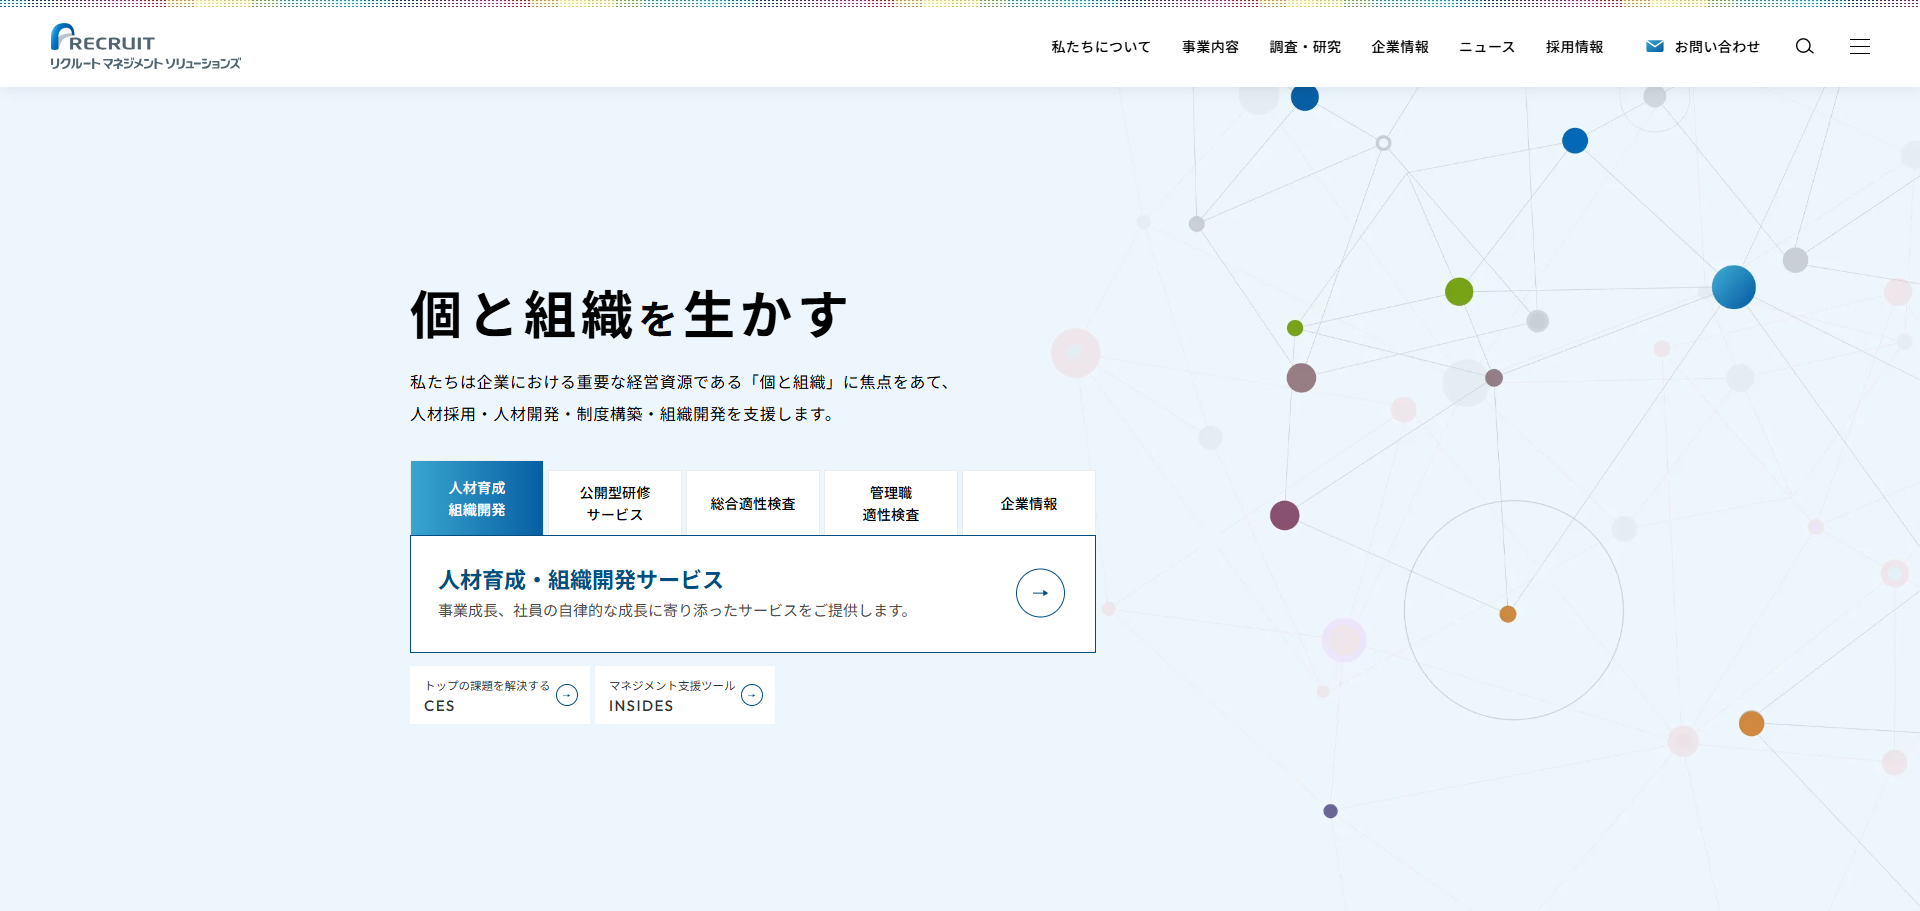
Task: Switch to 公開型研修サービス tab
Action: click(615, 504)
